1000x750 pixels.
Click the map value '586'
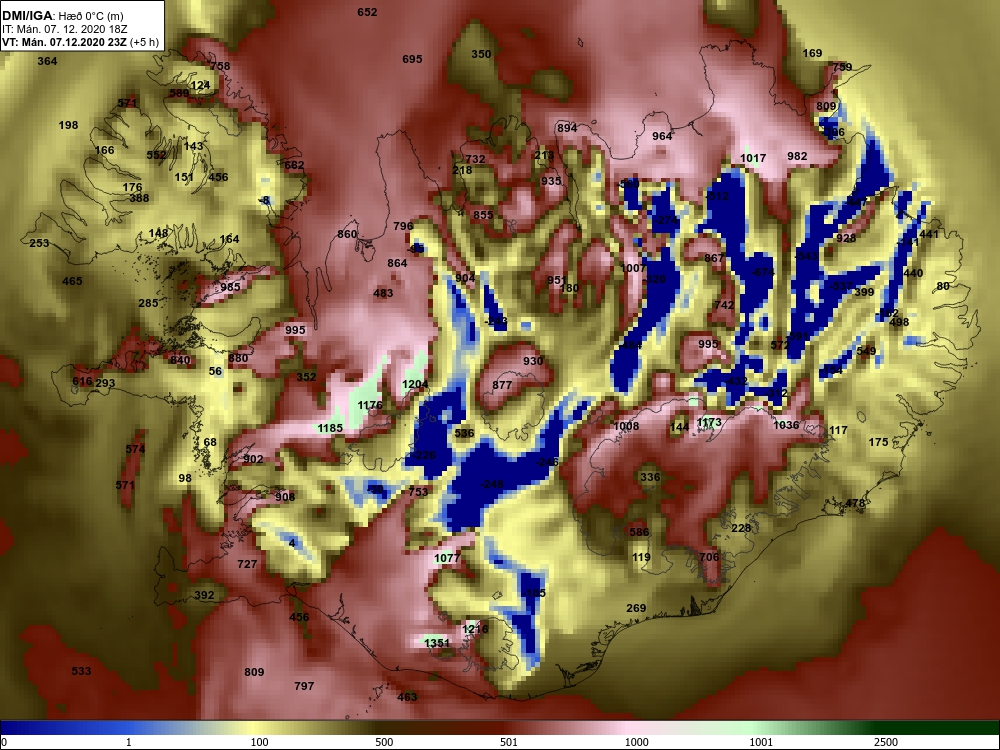pos(639,532)
